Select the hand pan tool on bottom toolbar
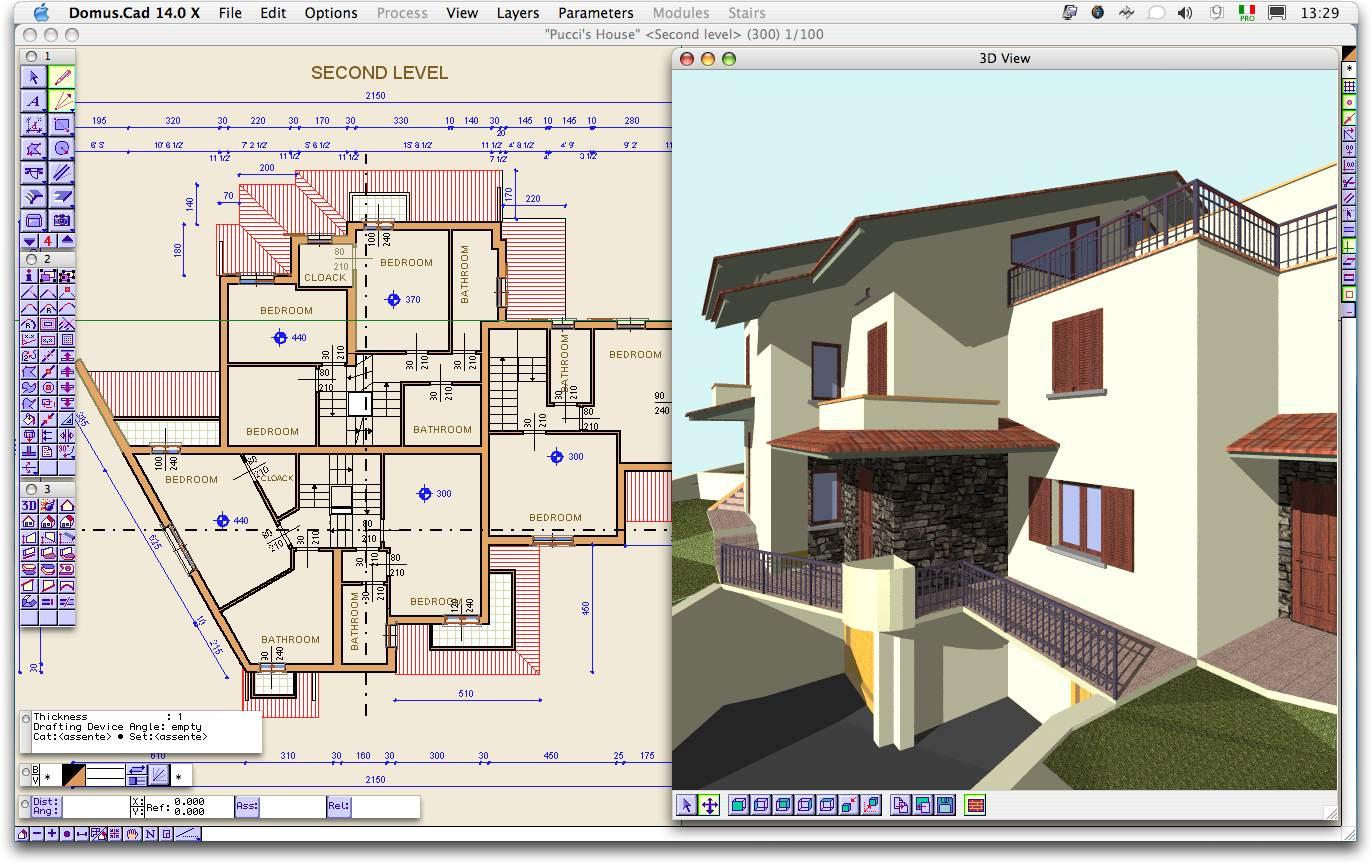This screenshot has height=865, width=1372. click(132, 832)
